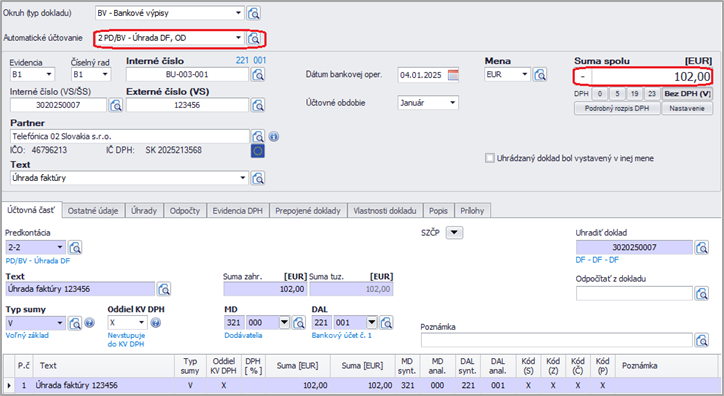724x396 pixels.
Task: Click Suma zahr. amount field
Action: 265,289
